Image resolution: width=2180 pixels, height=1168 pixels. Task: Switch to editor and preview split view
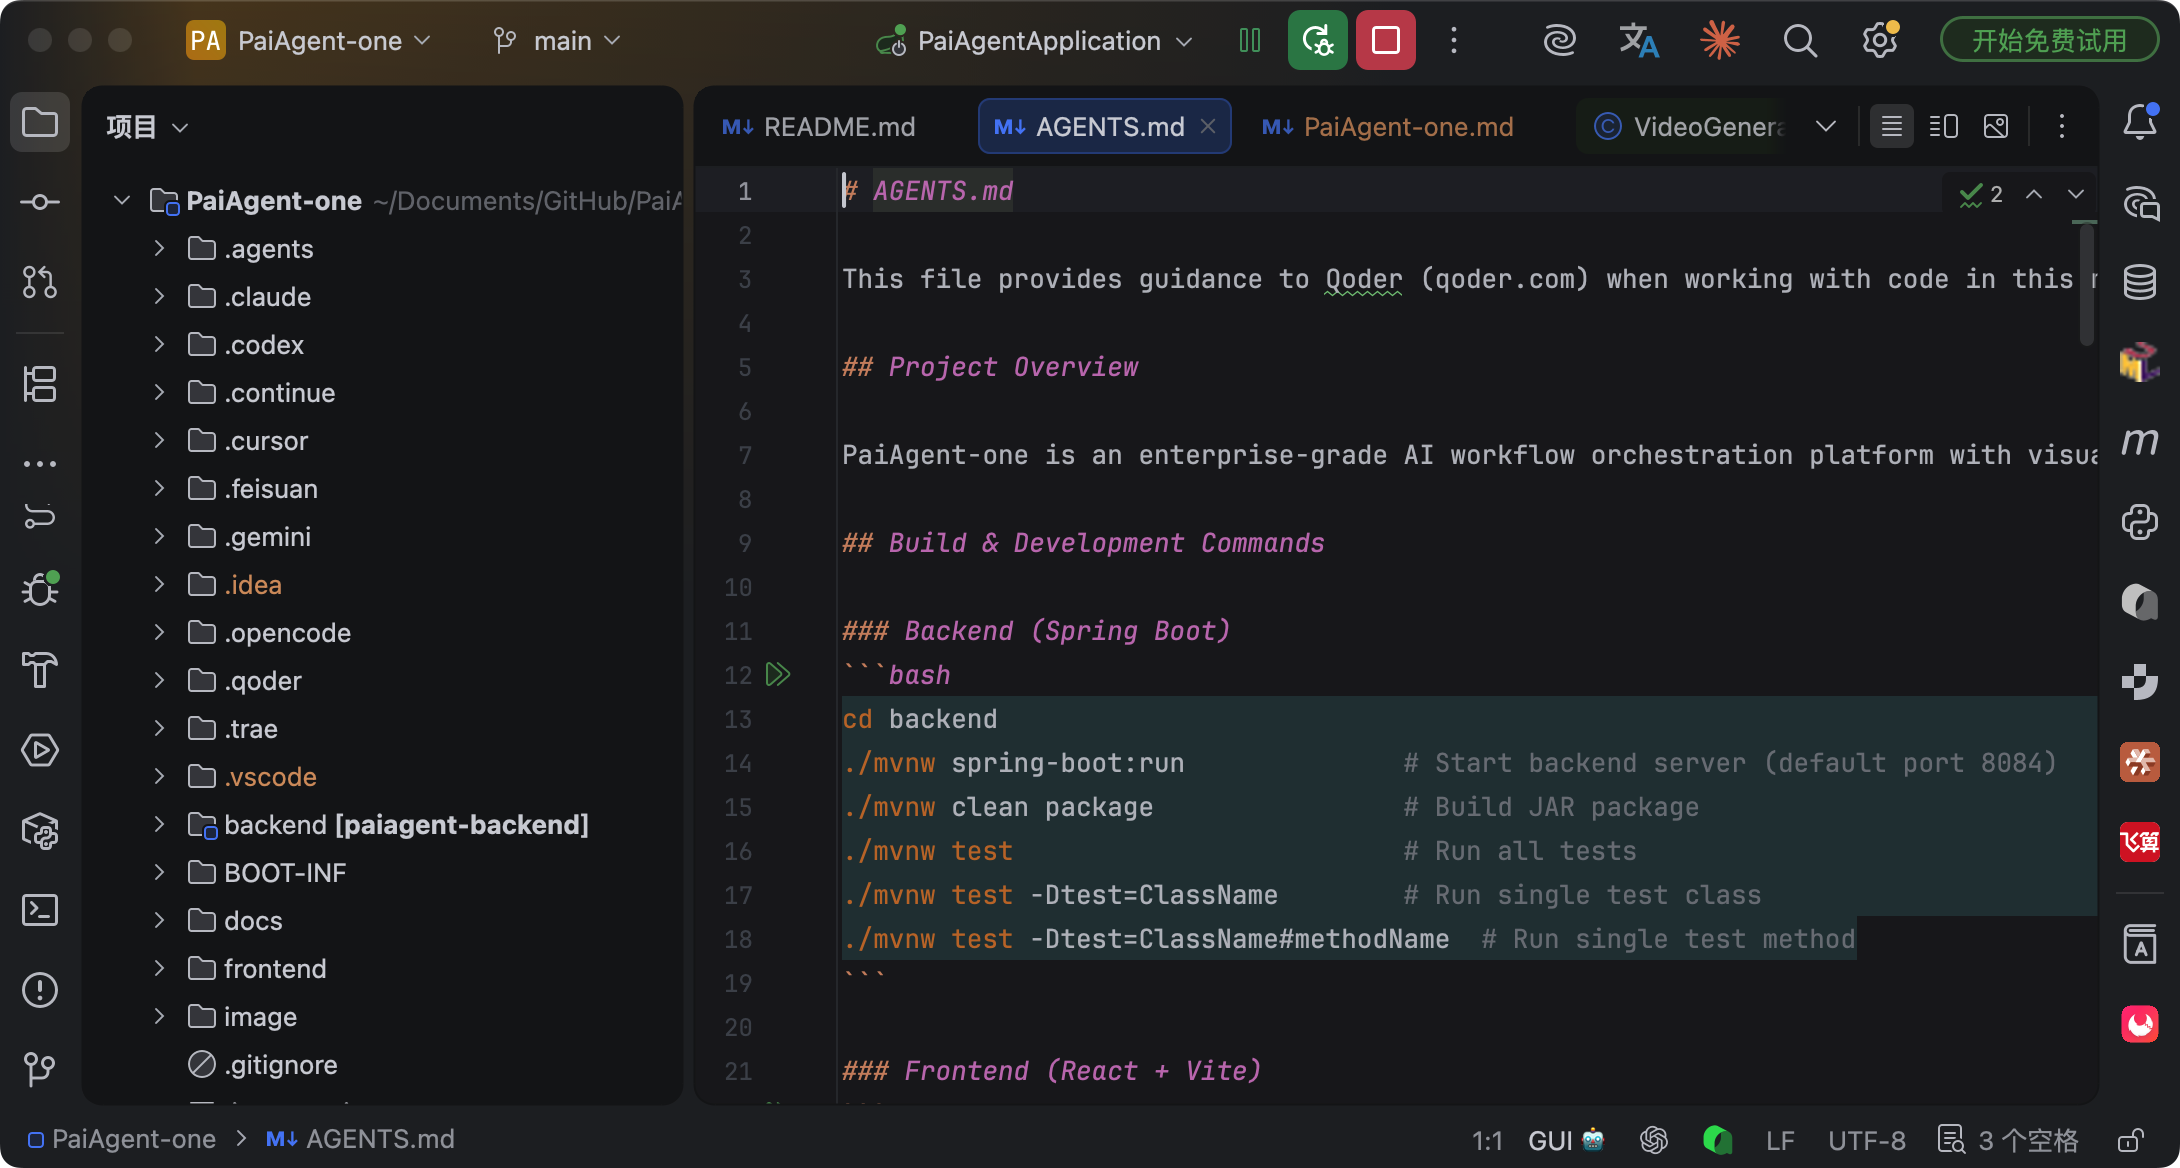(x=1944, y=127)
